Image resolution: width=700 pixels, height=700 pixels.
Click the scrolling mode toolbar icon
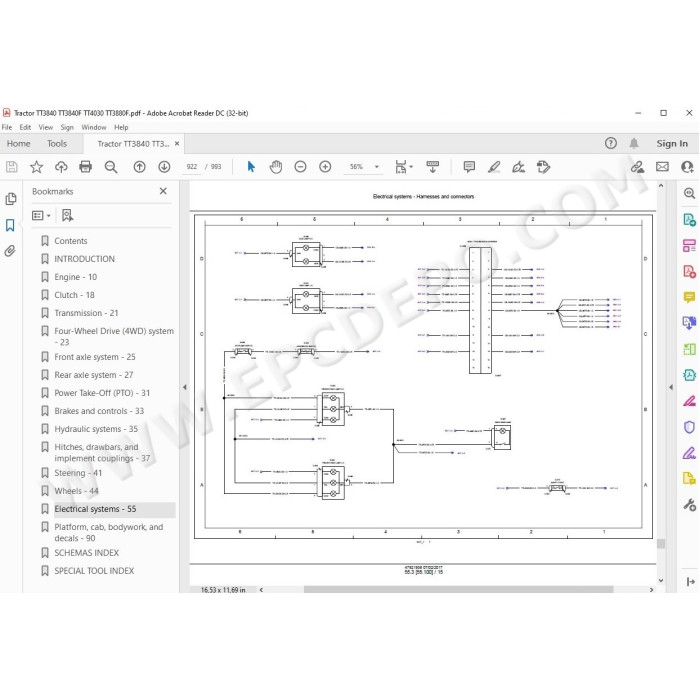click(x=433, y=167)
